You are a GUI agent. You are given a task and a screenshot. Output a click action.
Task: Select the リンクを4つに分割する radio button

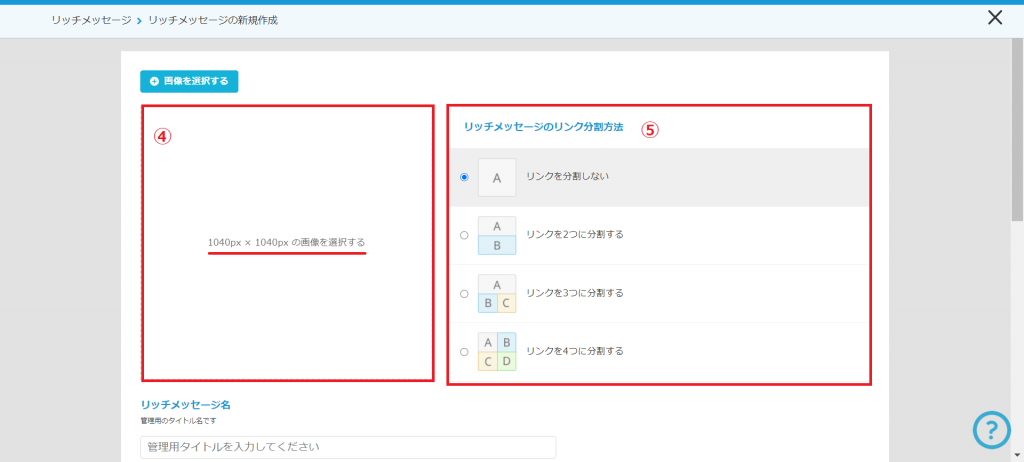point(464,352)
